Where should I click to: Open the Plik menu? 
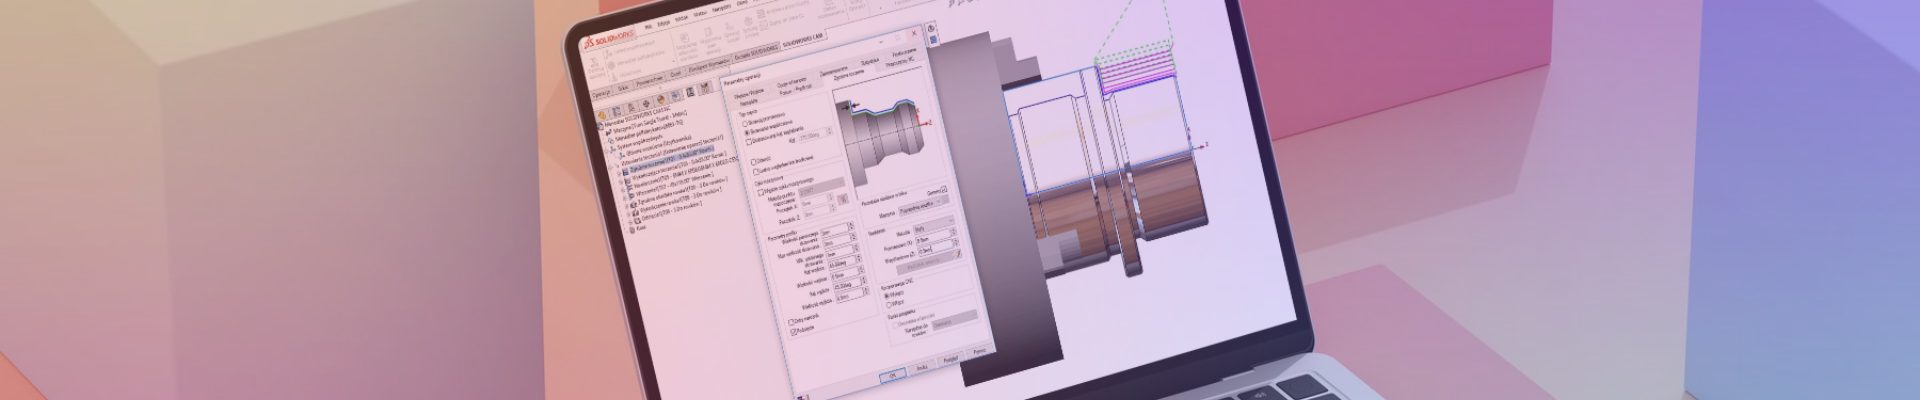click(x=648, y=26)
